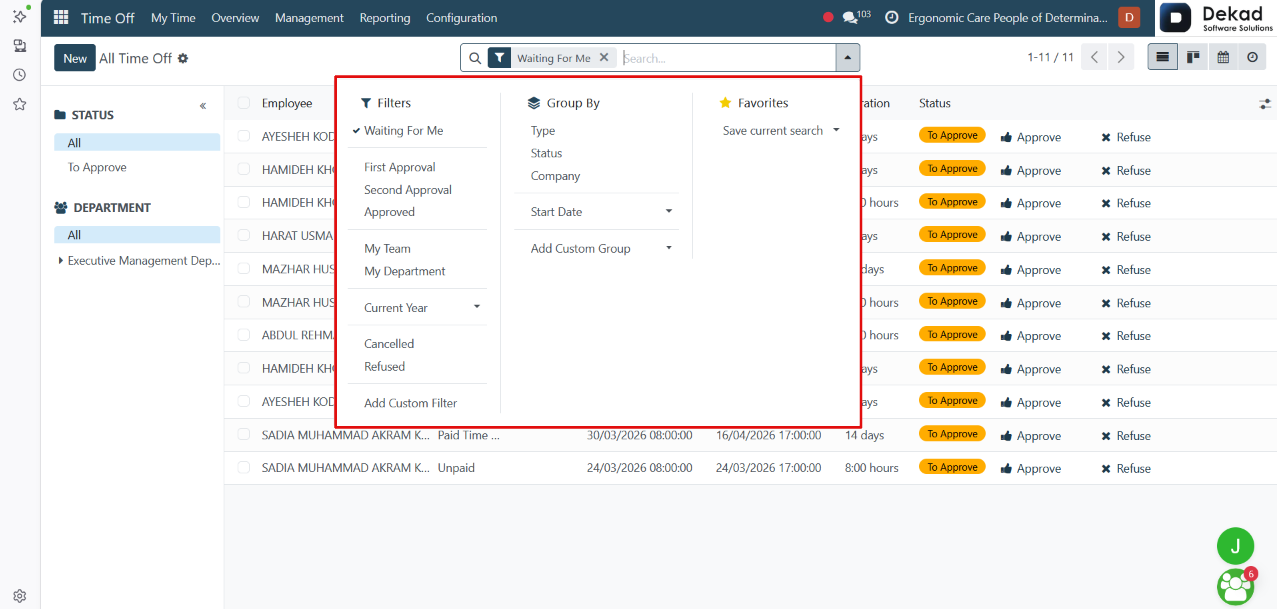
Task: Select the First Approval filter
Action: pyautogui.click(x=400, y=167)
